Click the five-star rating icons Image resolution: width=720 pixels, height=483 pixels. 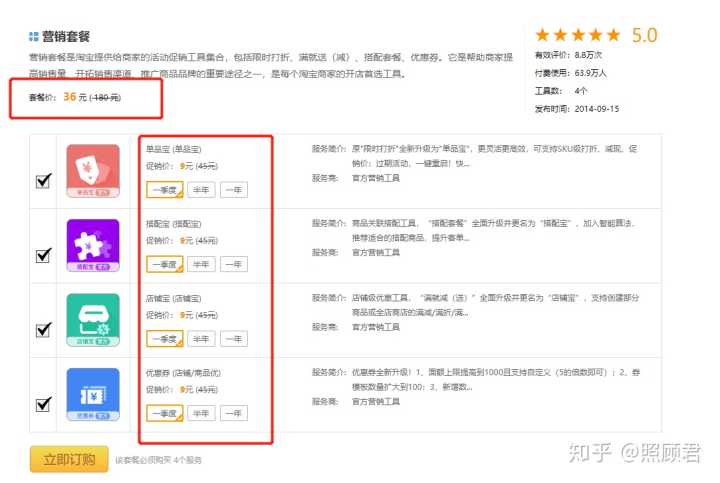click(579, 36)
